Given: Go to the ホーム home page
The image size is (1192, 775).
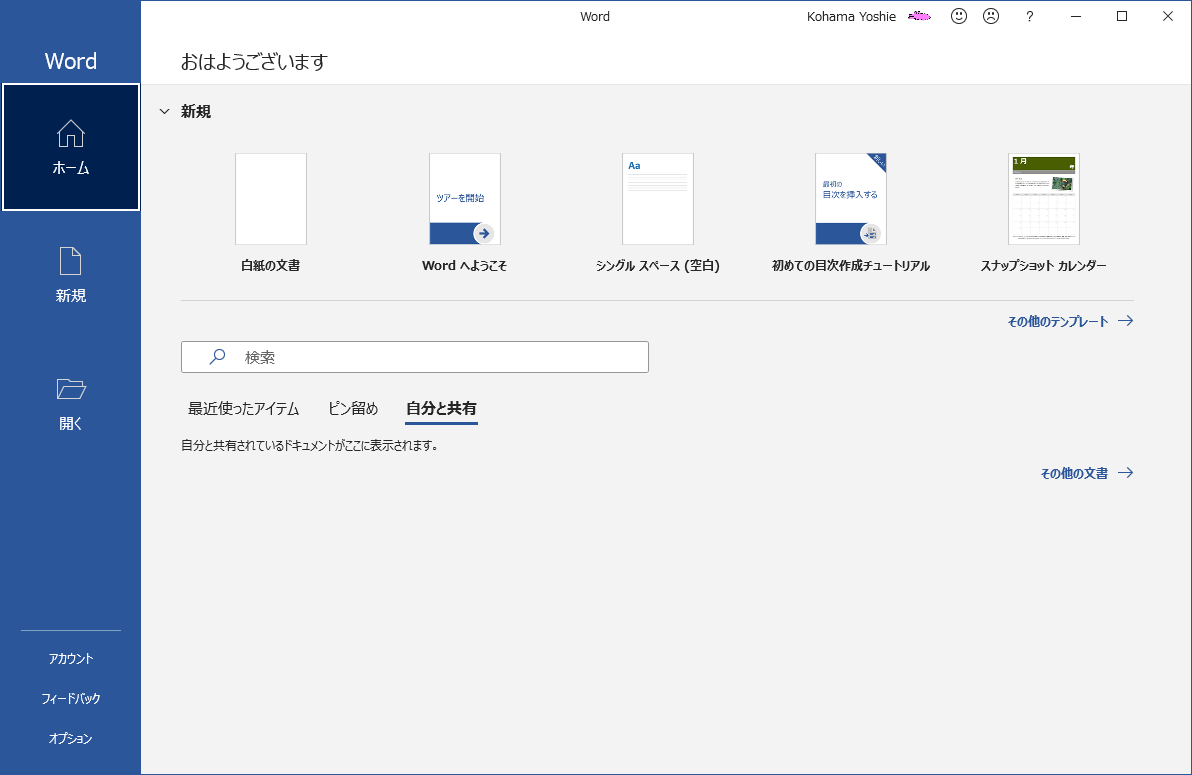Looking at the screenshot, I should [x=71, y=147].
